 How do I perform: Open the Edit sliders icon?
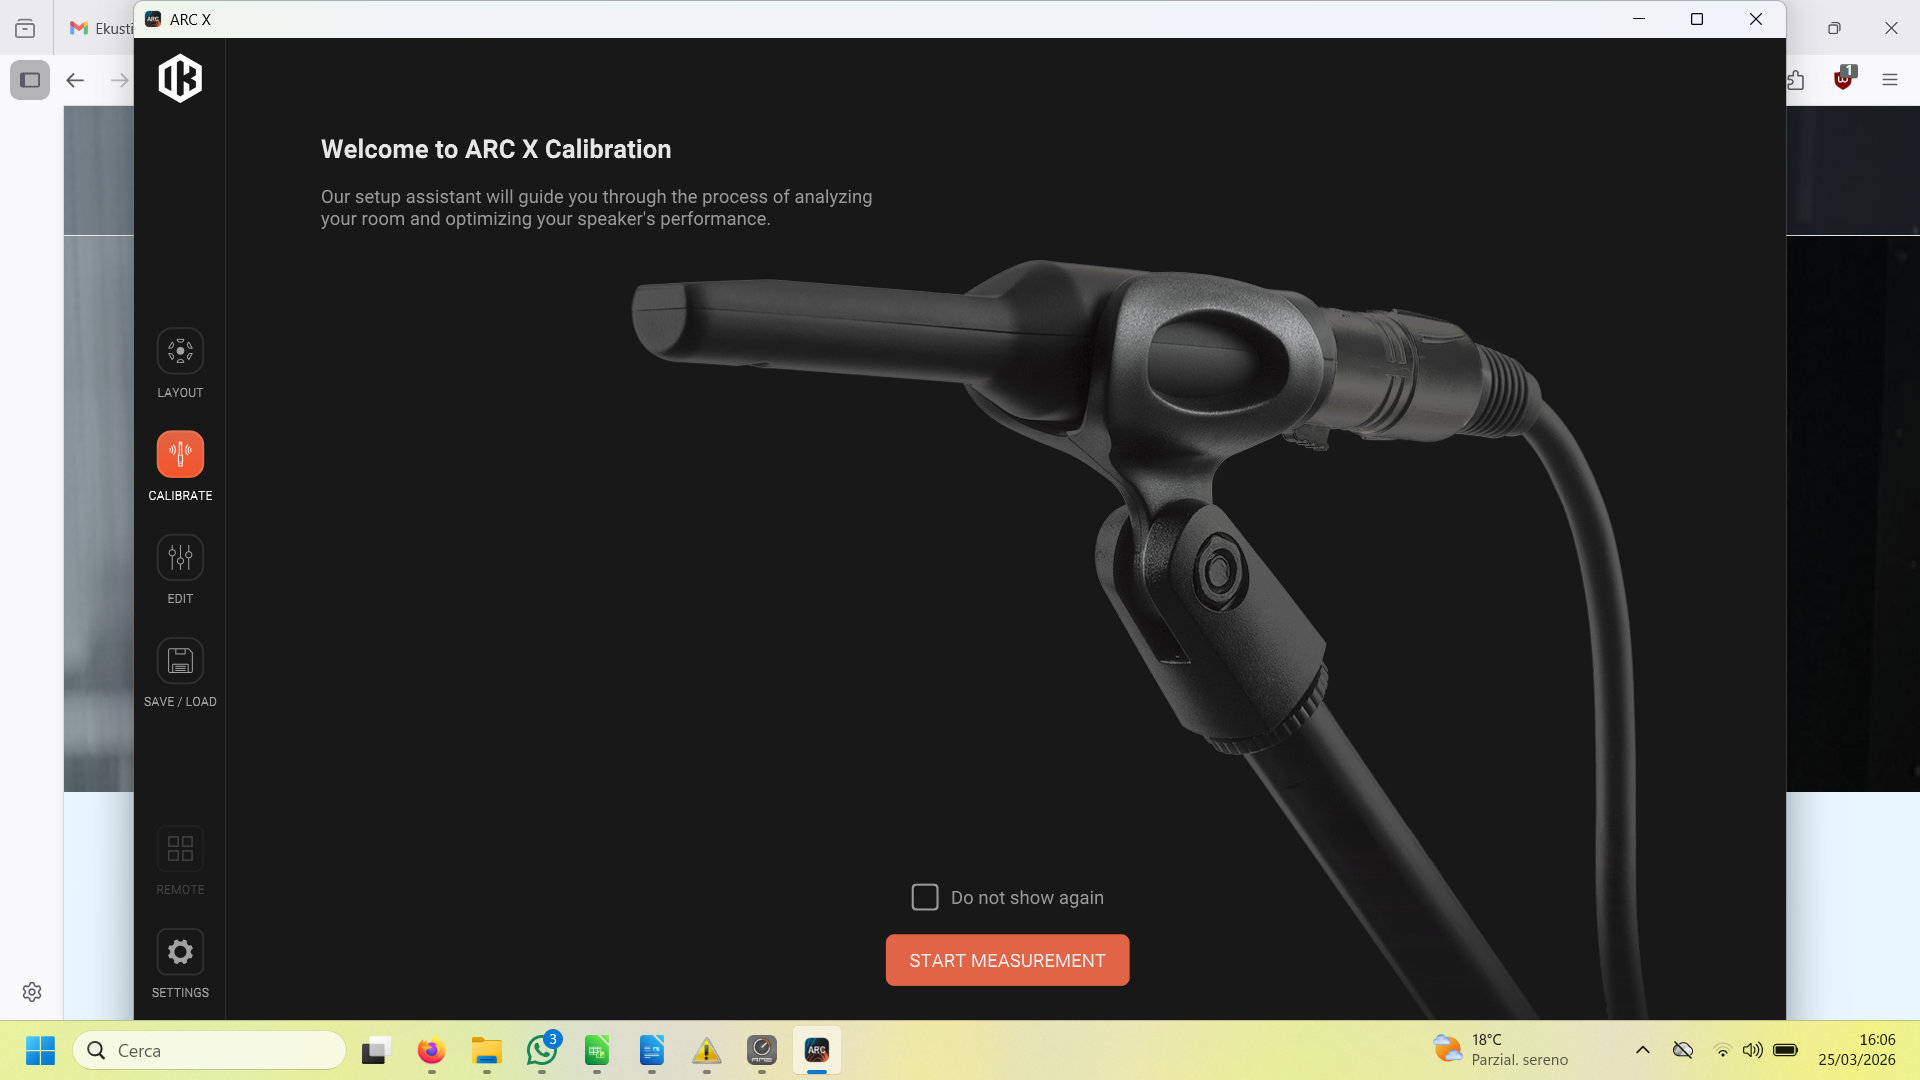pos(180,558)
